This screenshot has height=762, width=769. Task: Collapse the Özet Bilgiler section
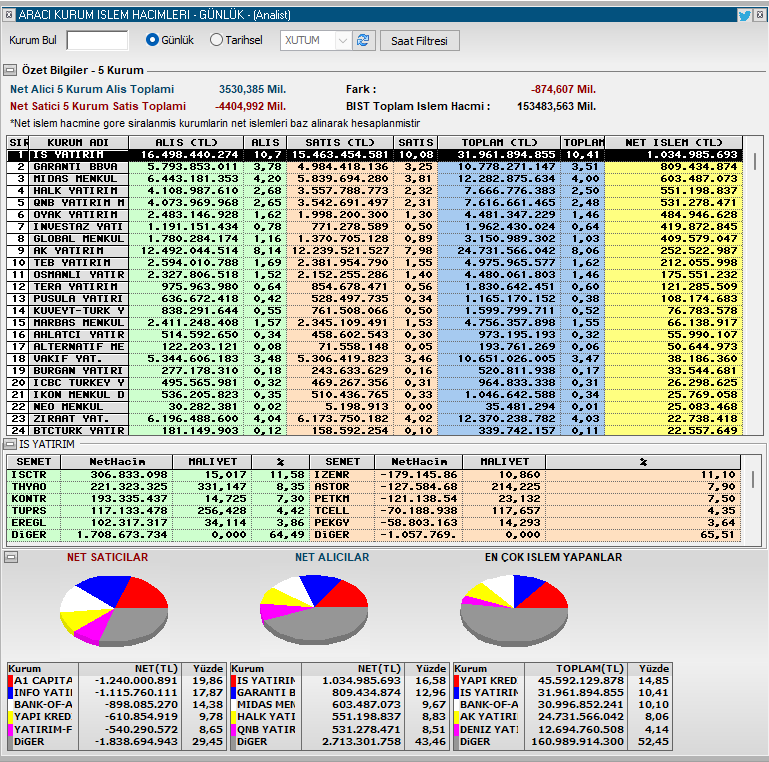[10, 70]
